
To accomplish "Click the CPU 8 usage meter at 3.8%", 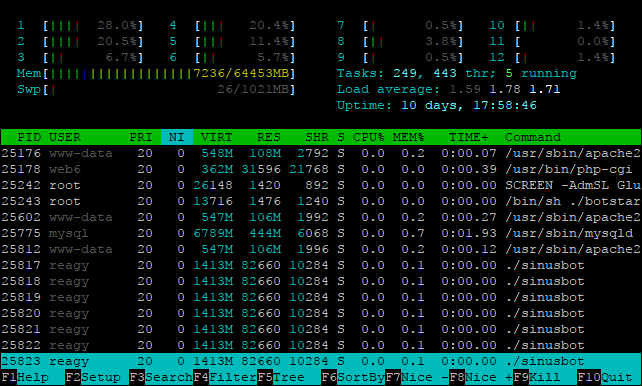I will click(x=400, y=41).
